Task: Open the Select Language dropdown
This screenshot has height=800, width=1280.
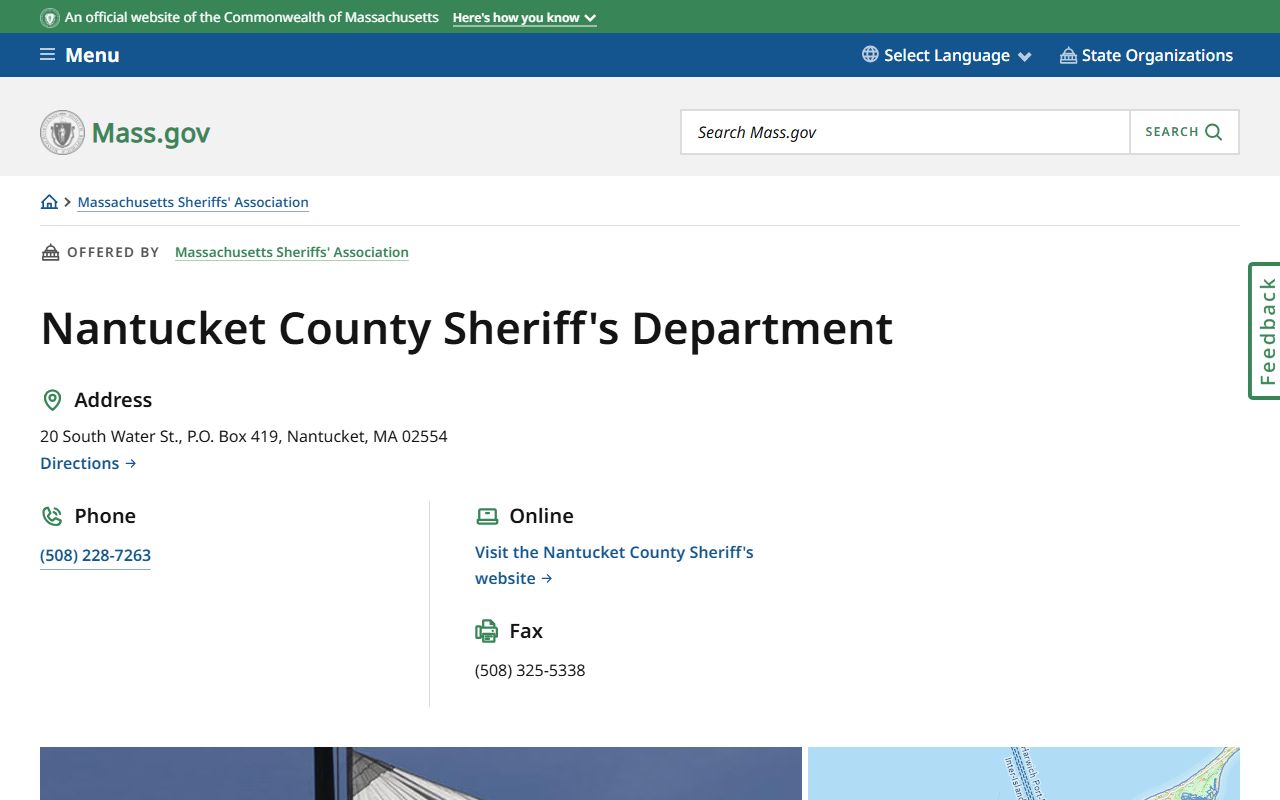Action: [946, 55]
